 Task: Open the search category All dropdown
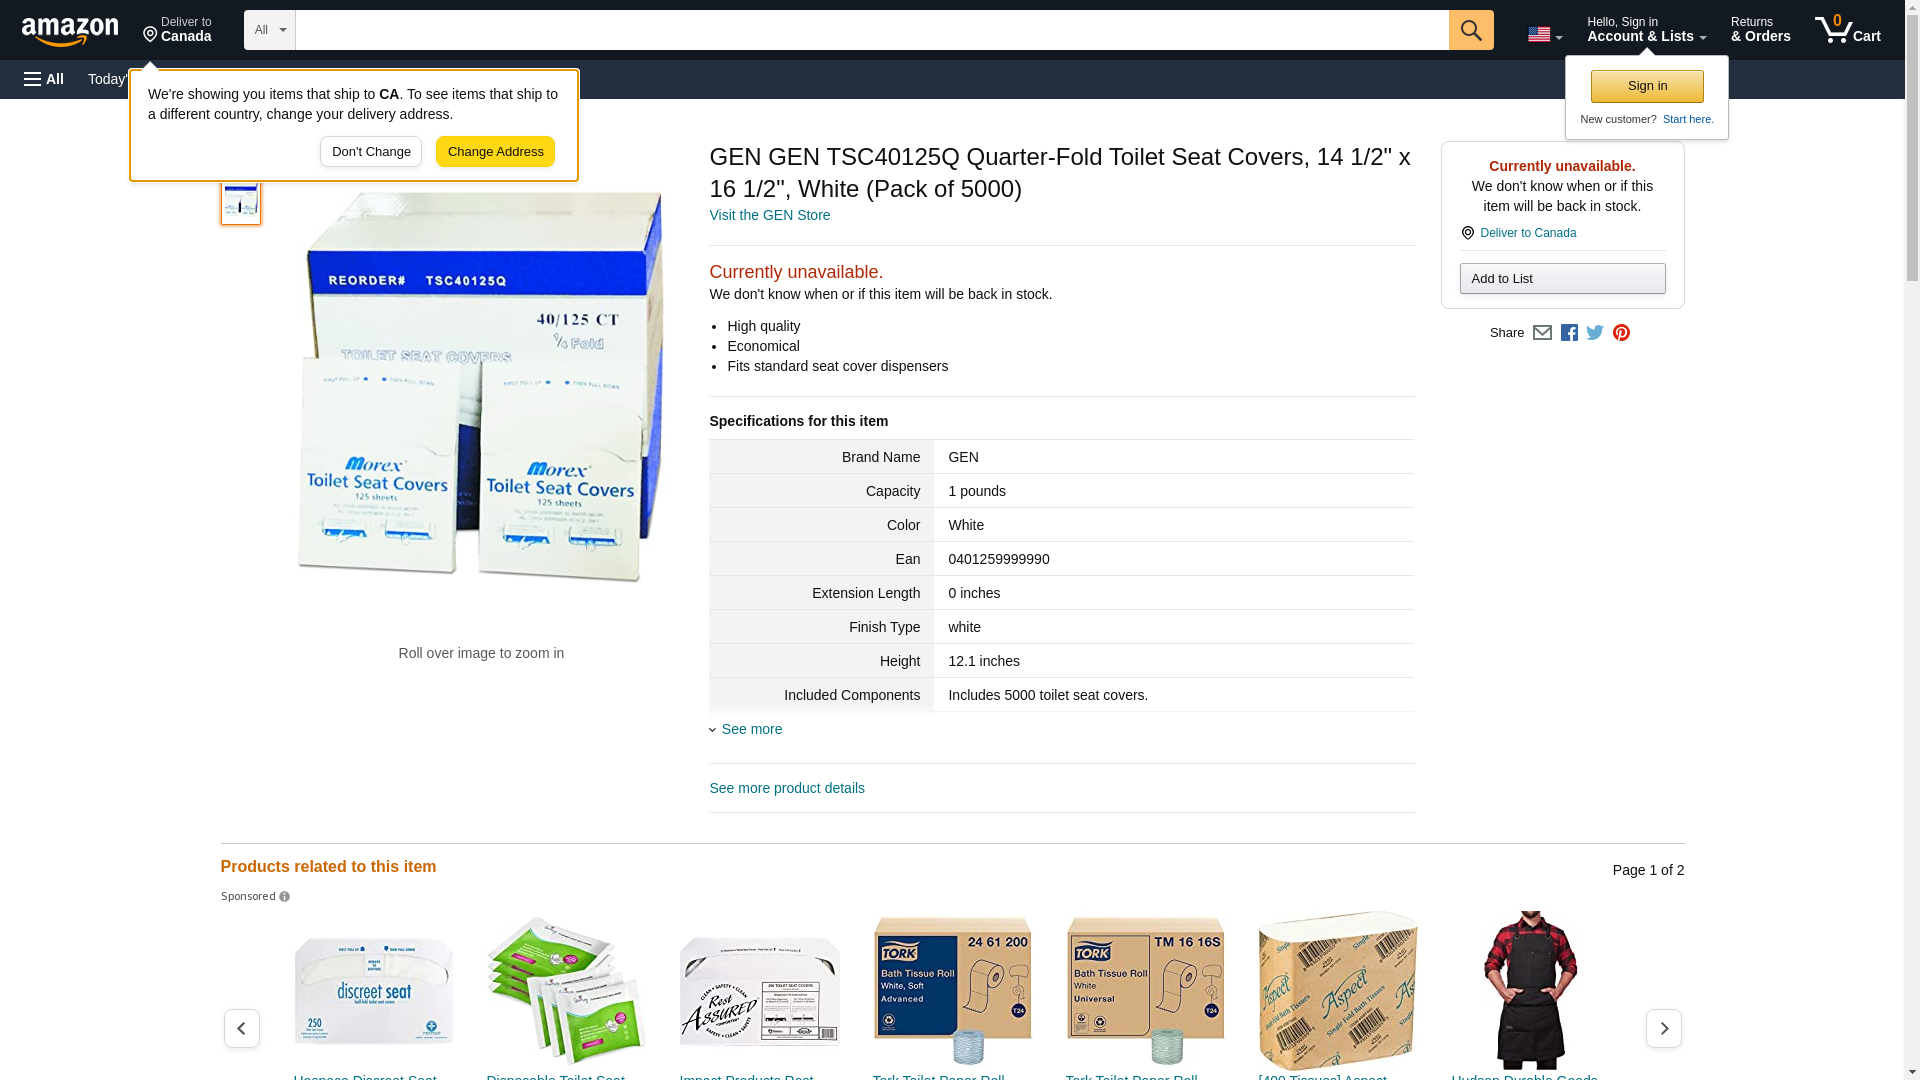pos(270,30)
